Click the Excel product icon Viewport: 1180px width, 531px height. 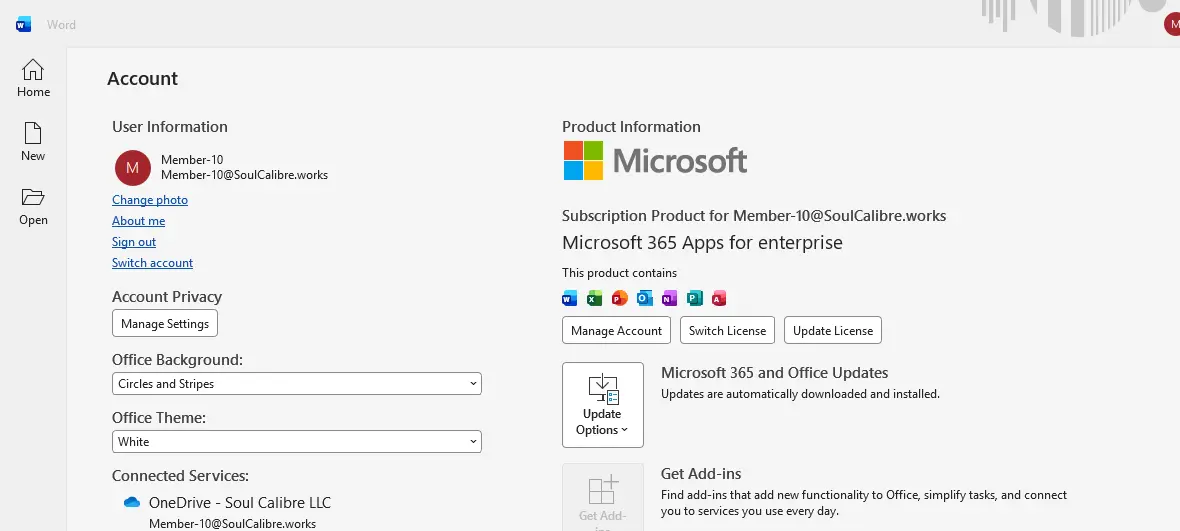point(595,298)
